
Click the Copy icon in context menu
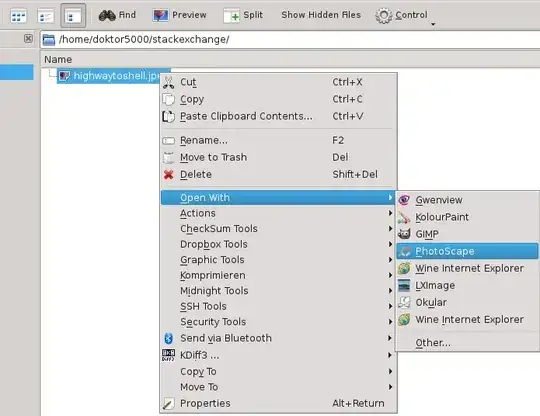coord(168,100)
